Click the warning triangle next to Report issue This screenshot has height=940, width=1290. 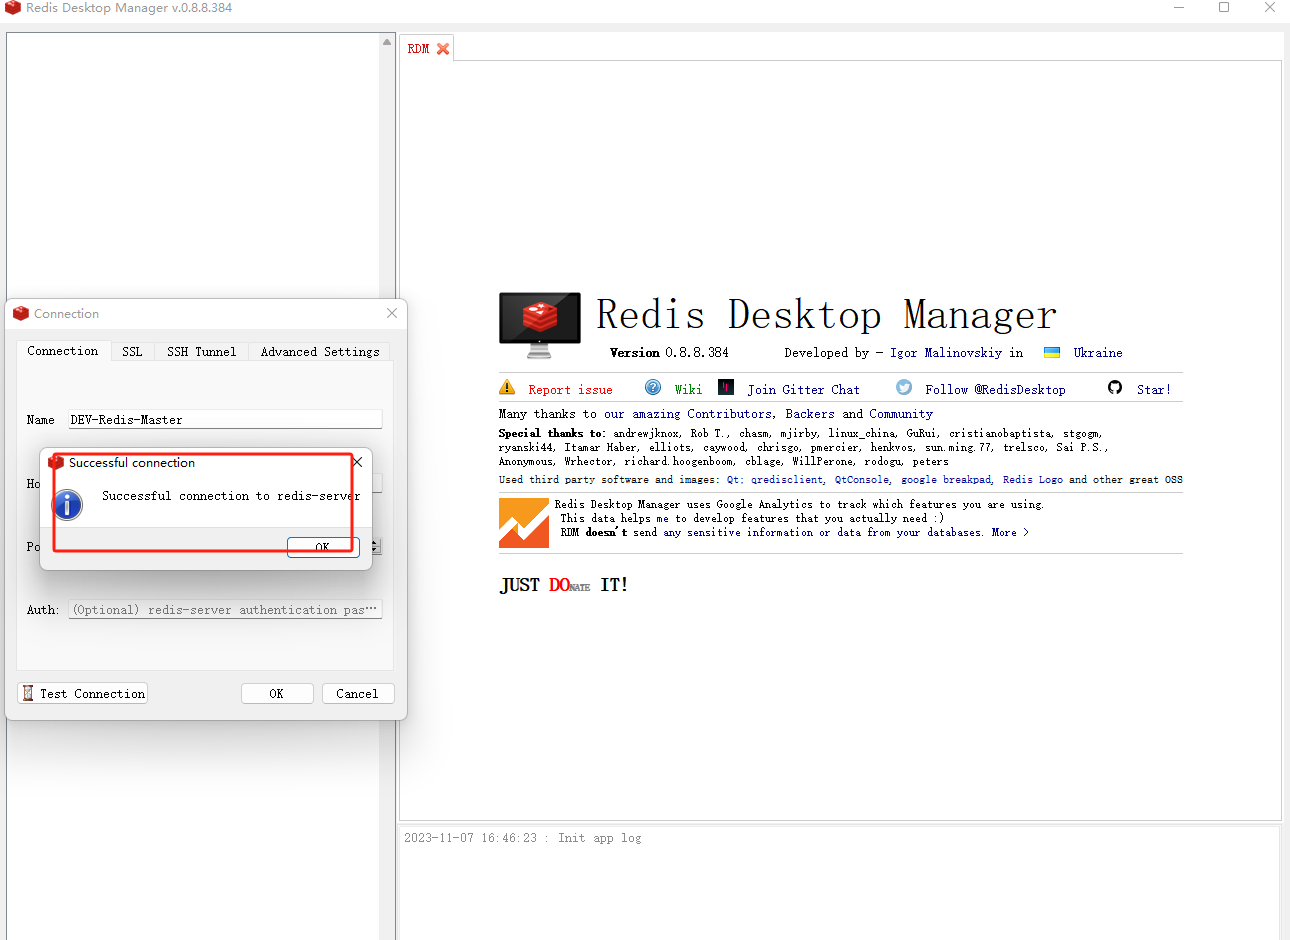[x=507, y=388]
